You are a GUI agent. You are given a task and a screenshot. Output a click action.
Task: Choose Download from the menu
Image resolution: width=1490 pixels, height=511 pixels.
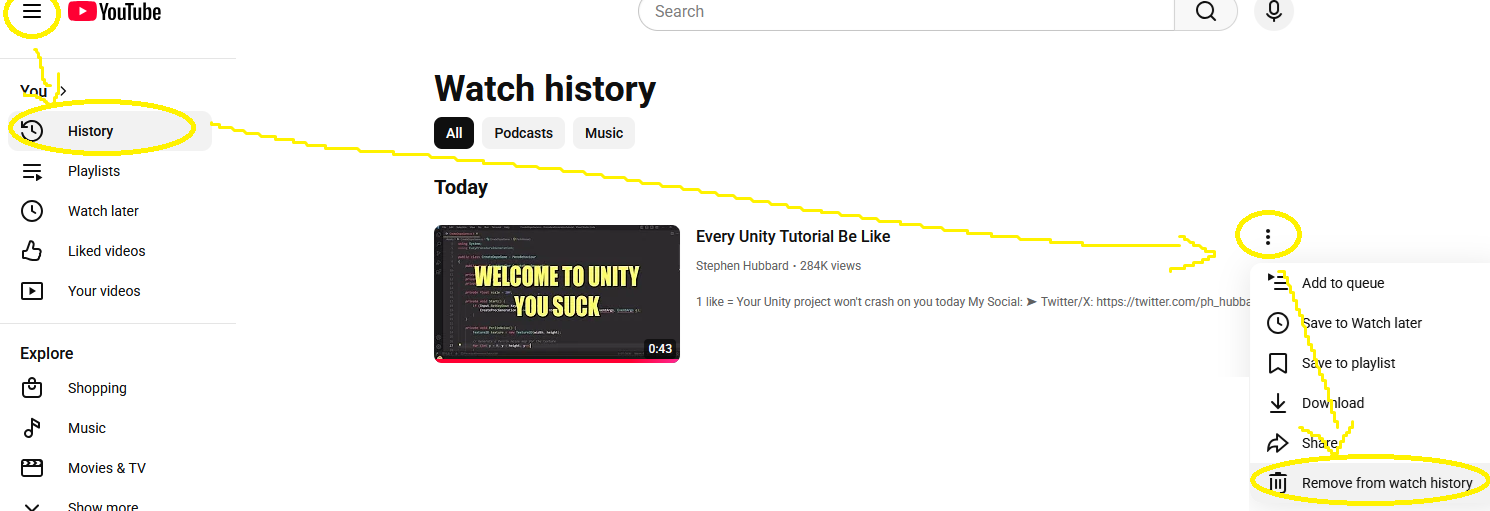click(x=1370, y=403)
